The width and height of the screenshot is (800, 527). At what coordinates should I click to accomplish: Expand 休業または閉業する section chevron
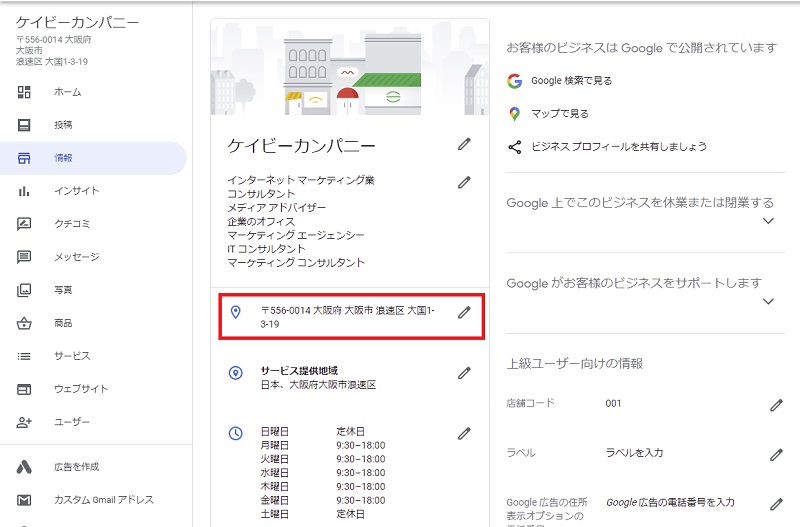[x=768, y=221]
